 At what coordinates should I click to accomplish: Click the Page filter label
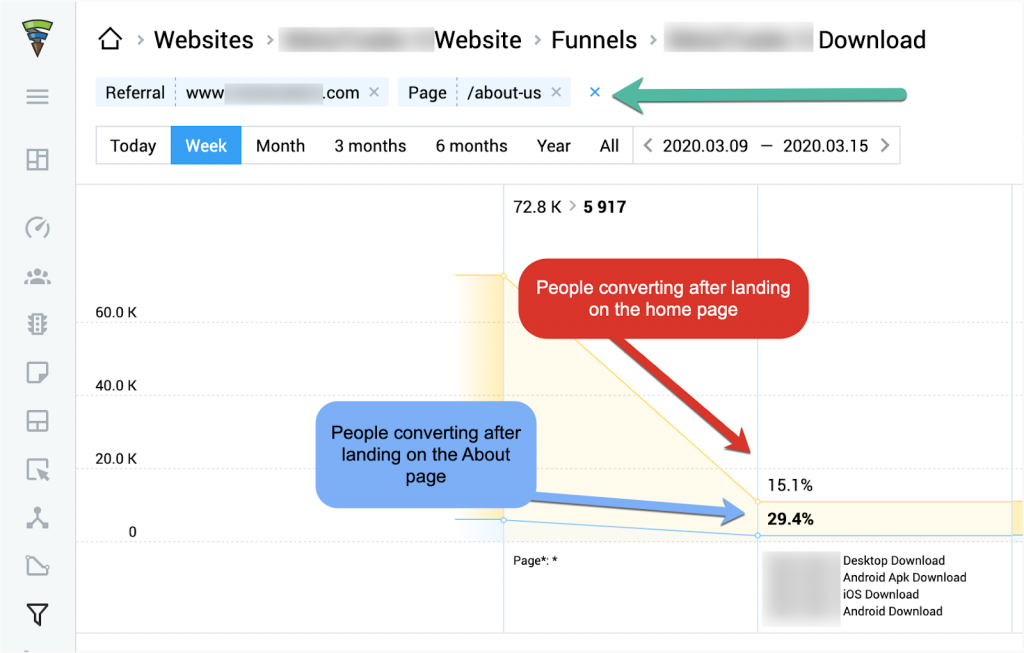[x=427, y=93]
